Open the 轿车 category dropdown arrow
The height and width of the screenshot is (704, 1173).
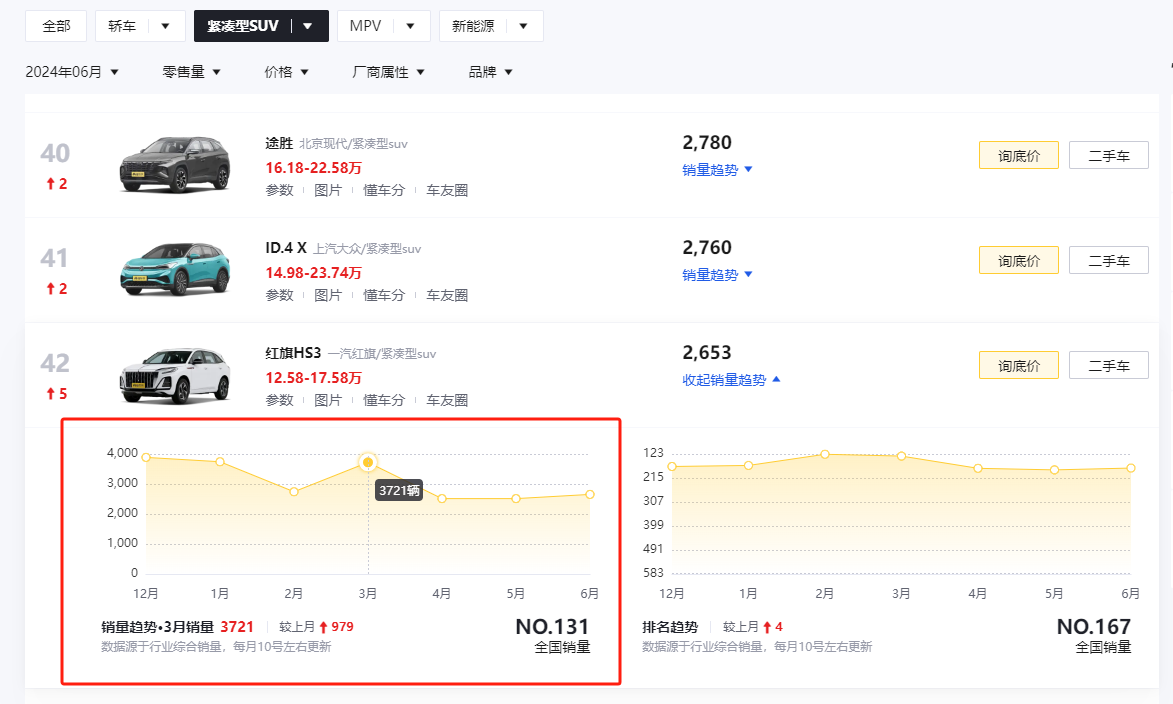(x=165, y=26)
